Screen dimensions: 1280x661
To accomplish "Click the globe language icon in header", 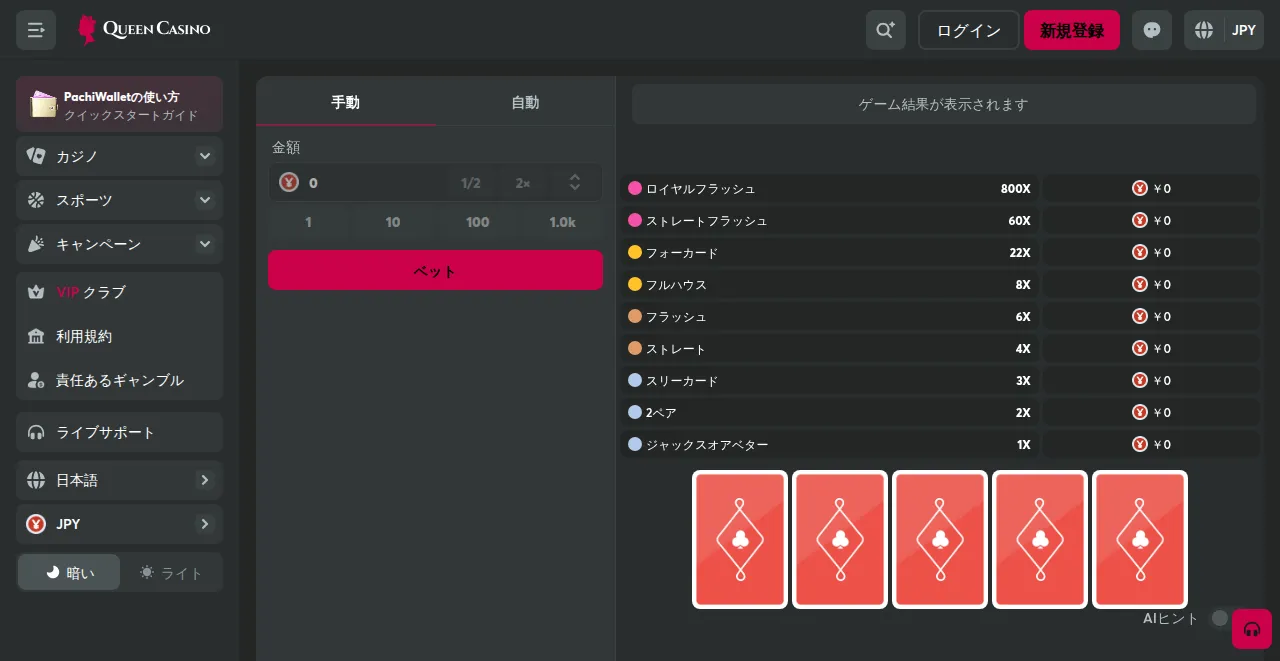I will click(1204, 30).
